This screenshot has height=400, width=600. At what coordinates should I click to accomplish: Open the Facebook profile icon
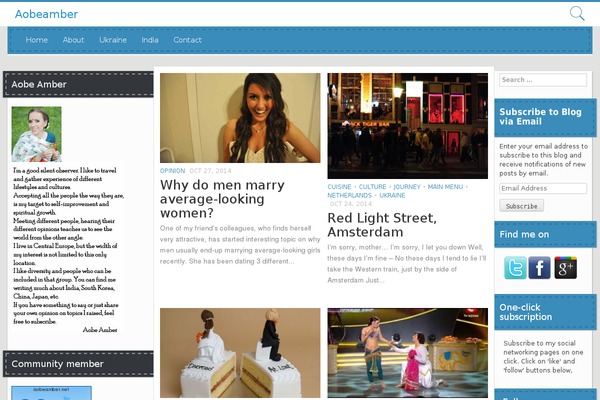tap(540, 268)
